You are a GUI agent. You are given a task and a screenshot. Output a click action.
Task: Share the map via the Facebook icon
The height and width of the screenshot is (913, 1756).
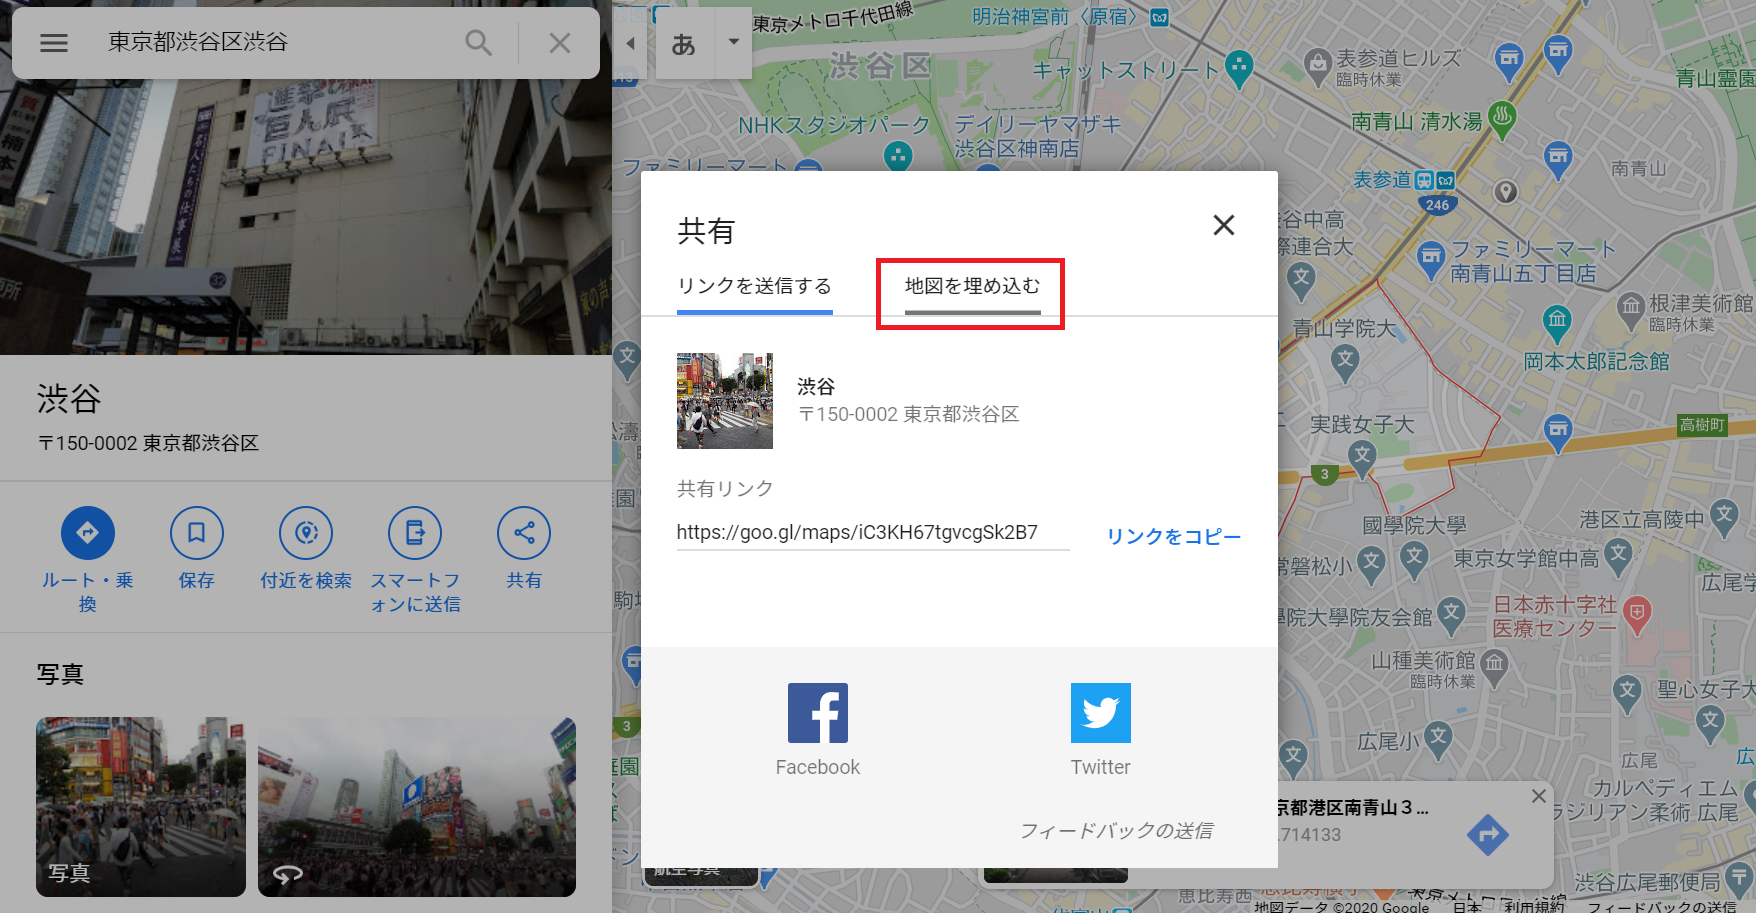[817, 713]
